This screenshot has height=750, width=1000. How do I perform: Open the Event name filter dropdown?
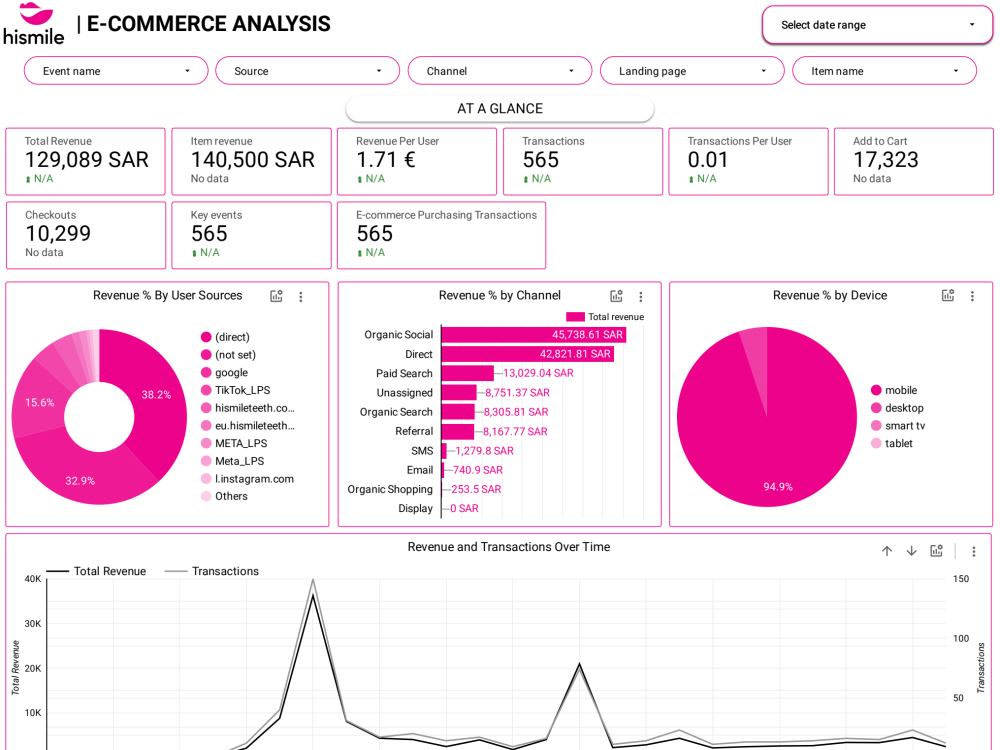pos(116,71)
